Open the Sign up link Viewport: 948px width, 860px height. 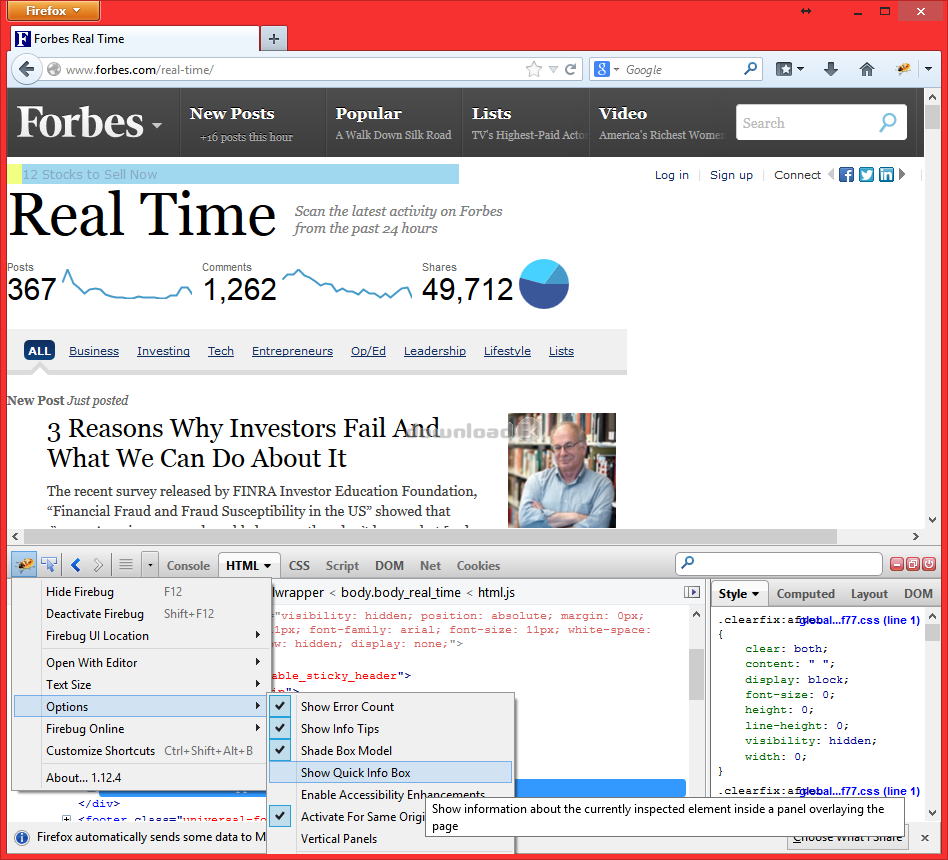731,175
